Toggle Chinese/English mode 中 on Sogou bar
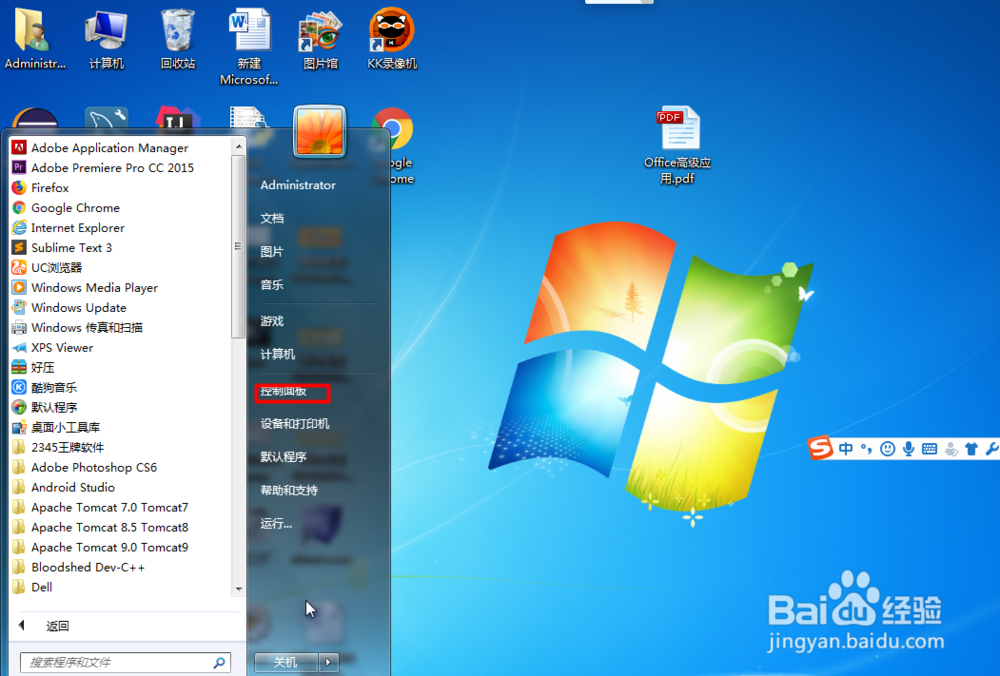This screenshot has width=1000, height=676. [846, 449]
